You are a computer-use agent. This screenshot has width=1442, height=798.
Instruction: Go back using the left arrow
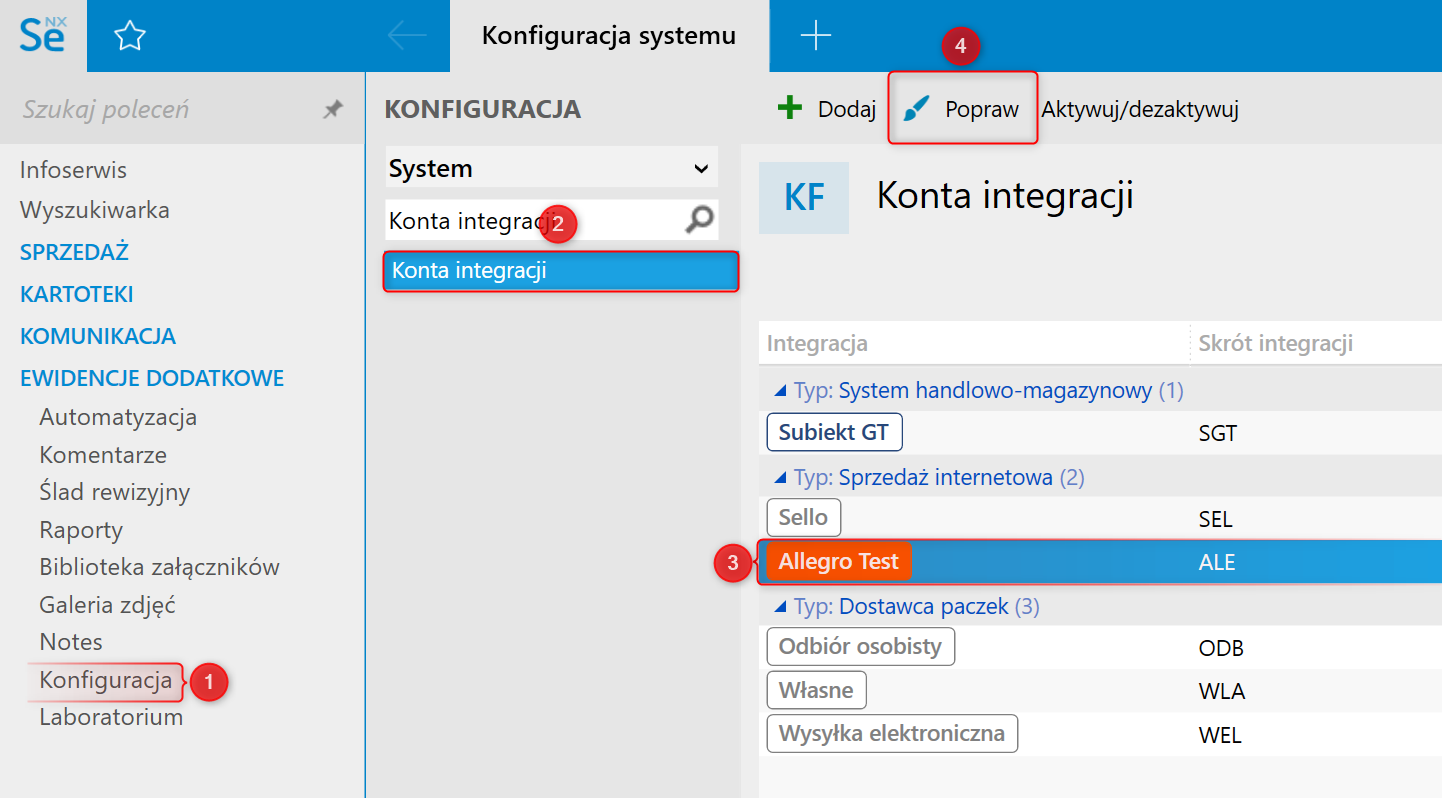[x=406, y=36]
